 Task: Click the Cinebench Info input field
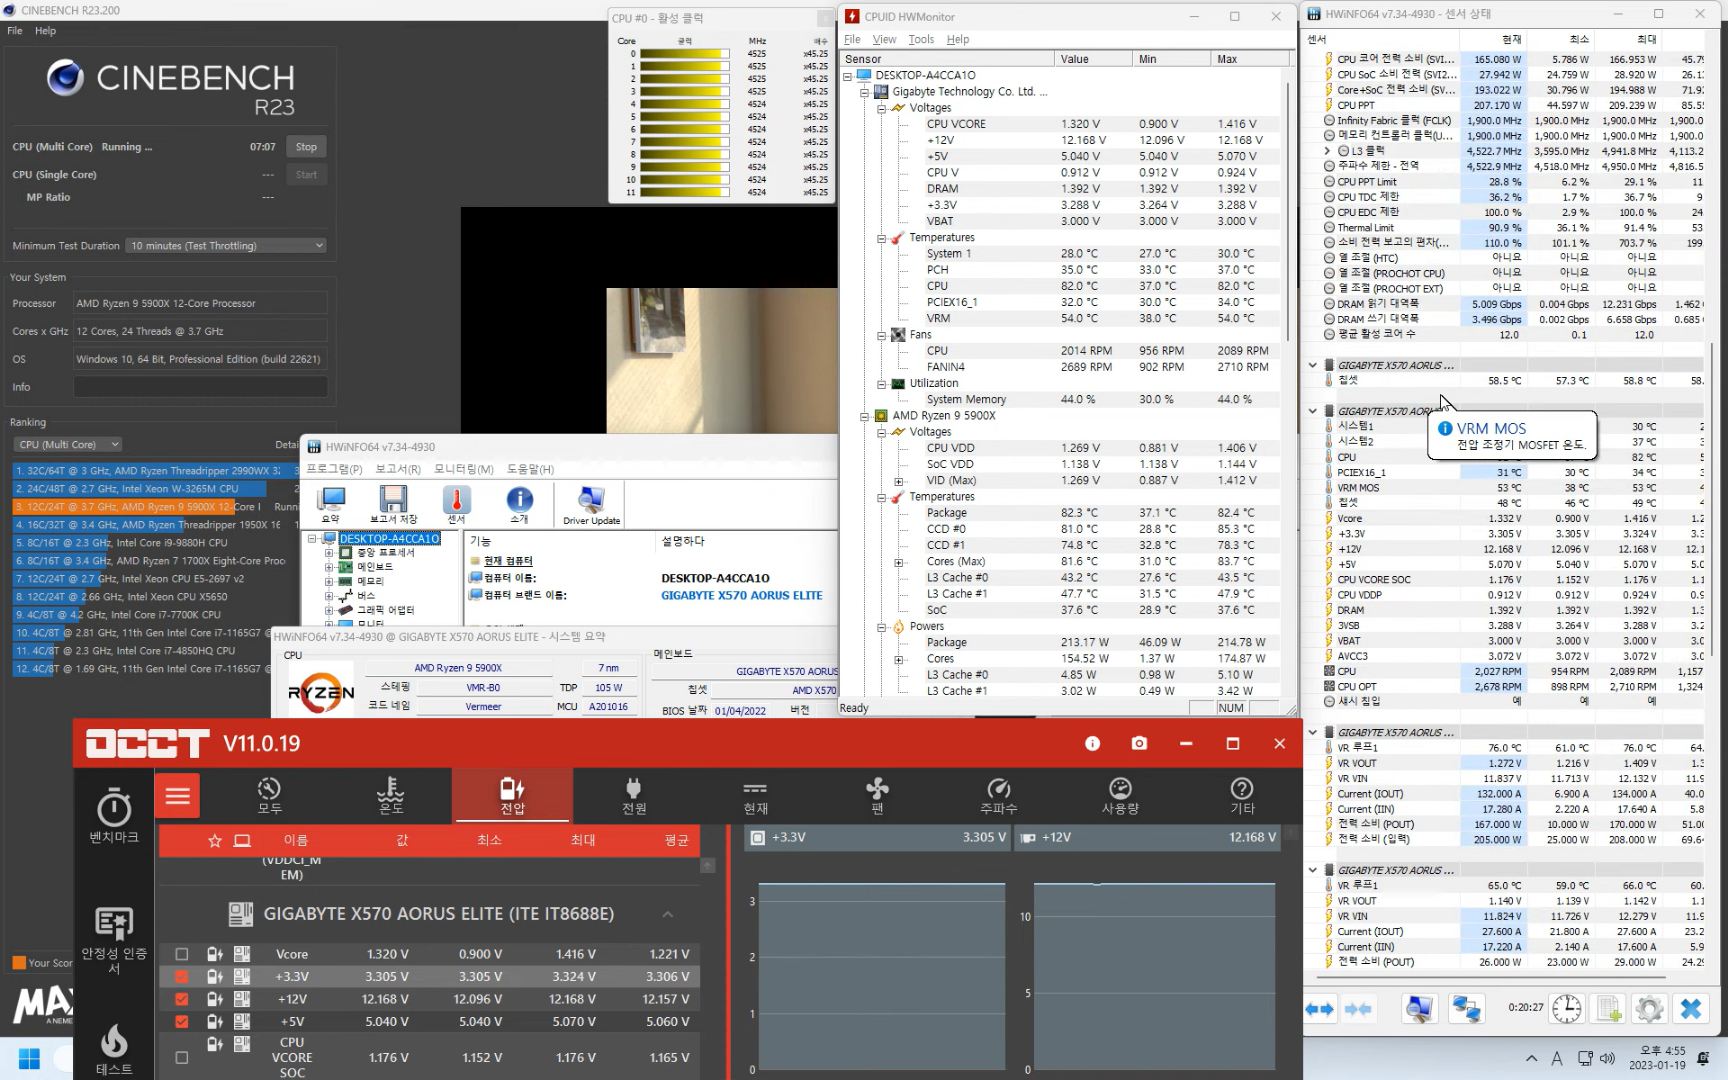click(x=200, y=387)
